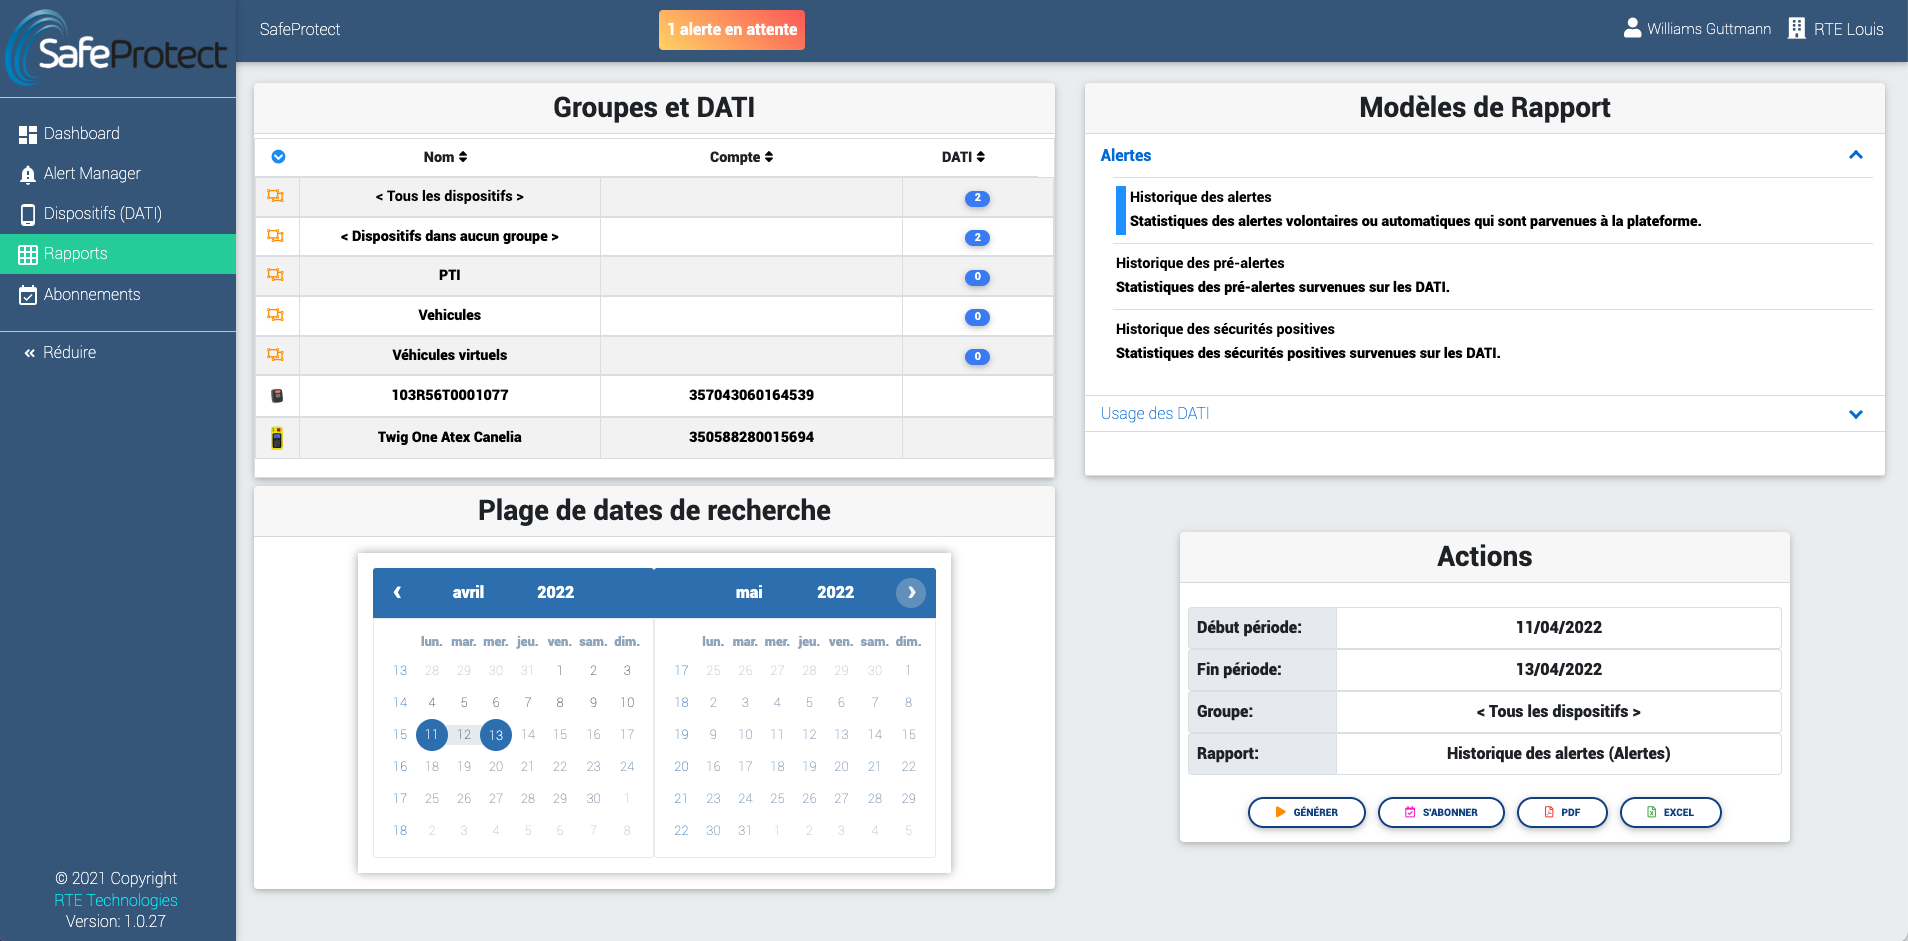Viewport: 1908px width, 941px height.
Task: Click DATI count badge for Tous les dispositifs
Action: click(977, 198)
